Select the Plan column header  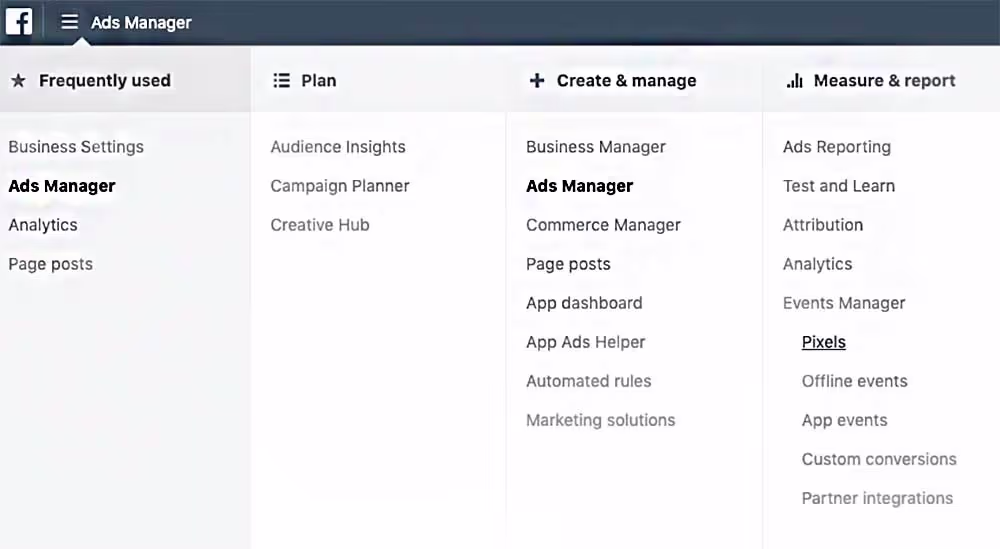tap(318, 80)
